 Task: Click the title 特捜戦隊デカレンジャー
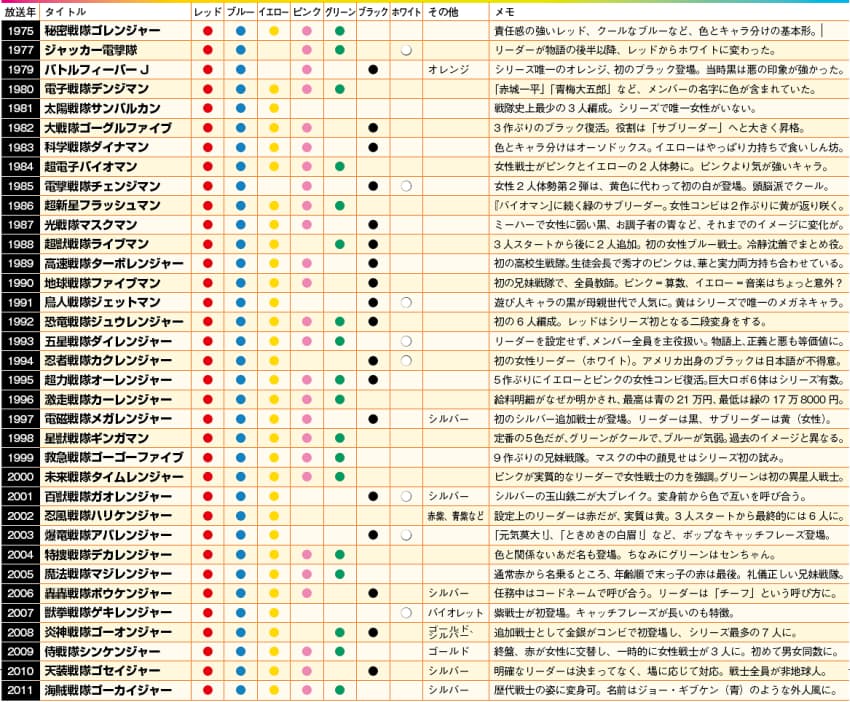pos(108,555)
